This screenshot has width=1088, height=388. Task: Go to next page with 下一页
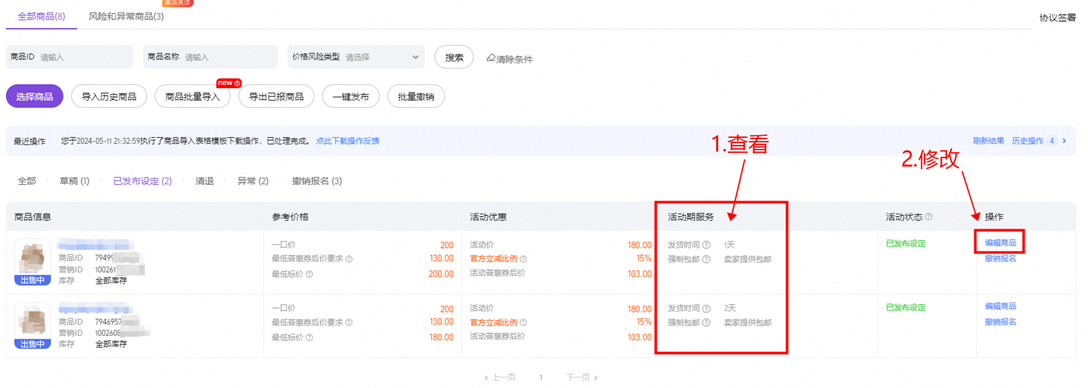[581, 378]
